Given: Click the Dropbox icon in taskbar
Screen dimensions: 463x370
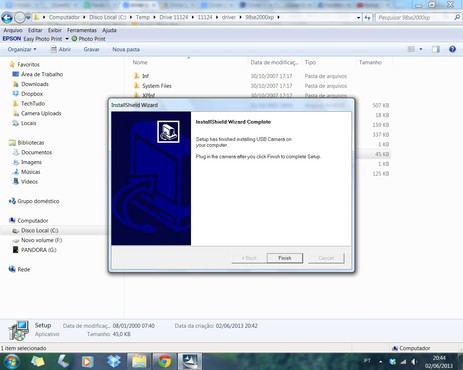Looking at the screenshot, I should [114, 361].
